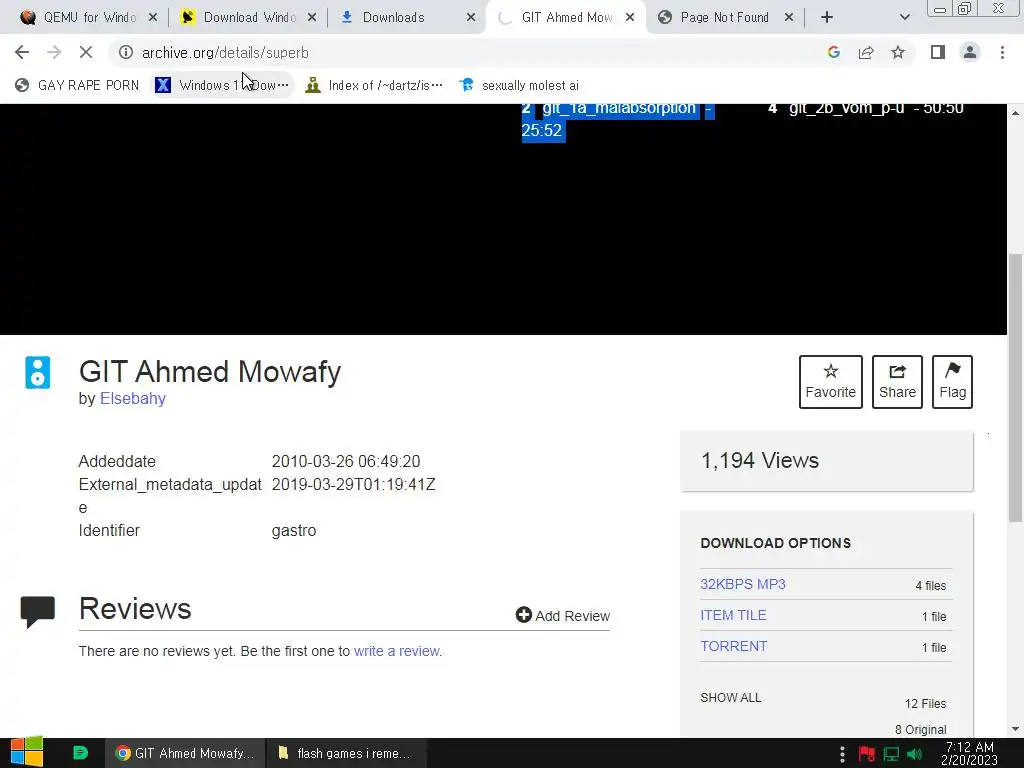Close the Download Windows tab
This screenshot has height=768, width=1024.
pos(312,18)
